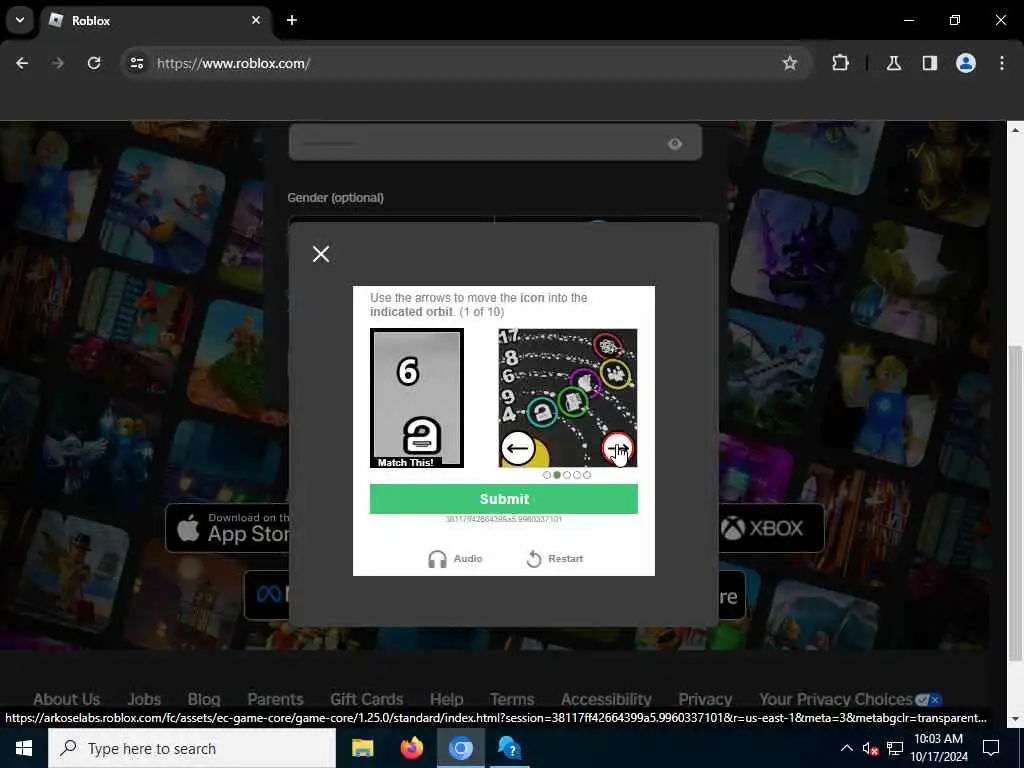Click the network tray icon
The image size is (1024, 768).
tap(895, 748)
